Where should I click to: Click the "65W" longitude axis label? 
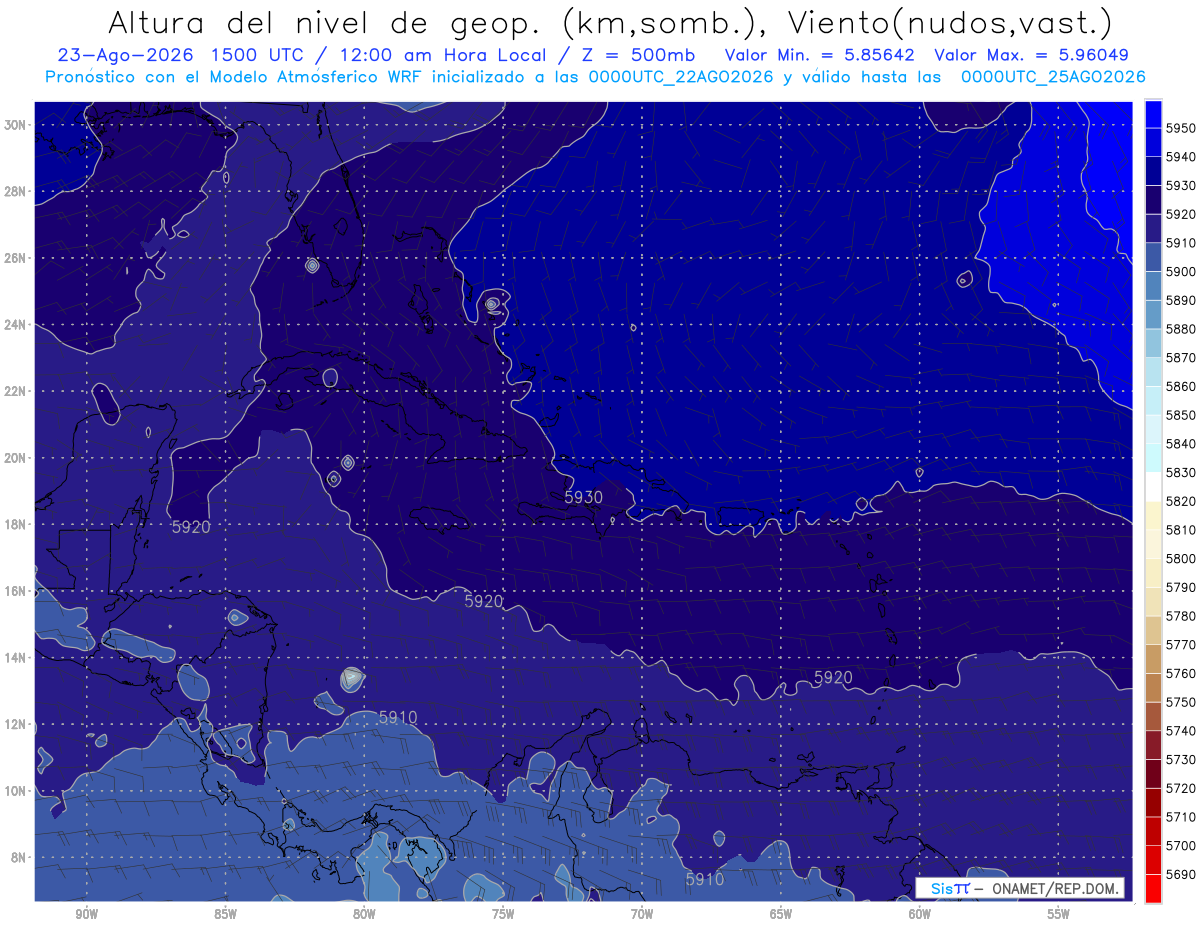coord(781,914)
